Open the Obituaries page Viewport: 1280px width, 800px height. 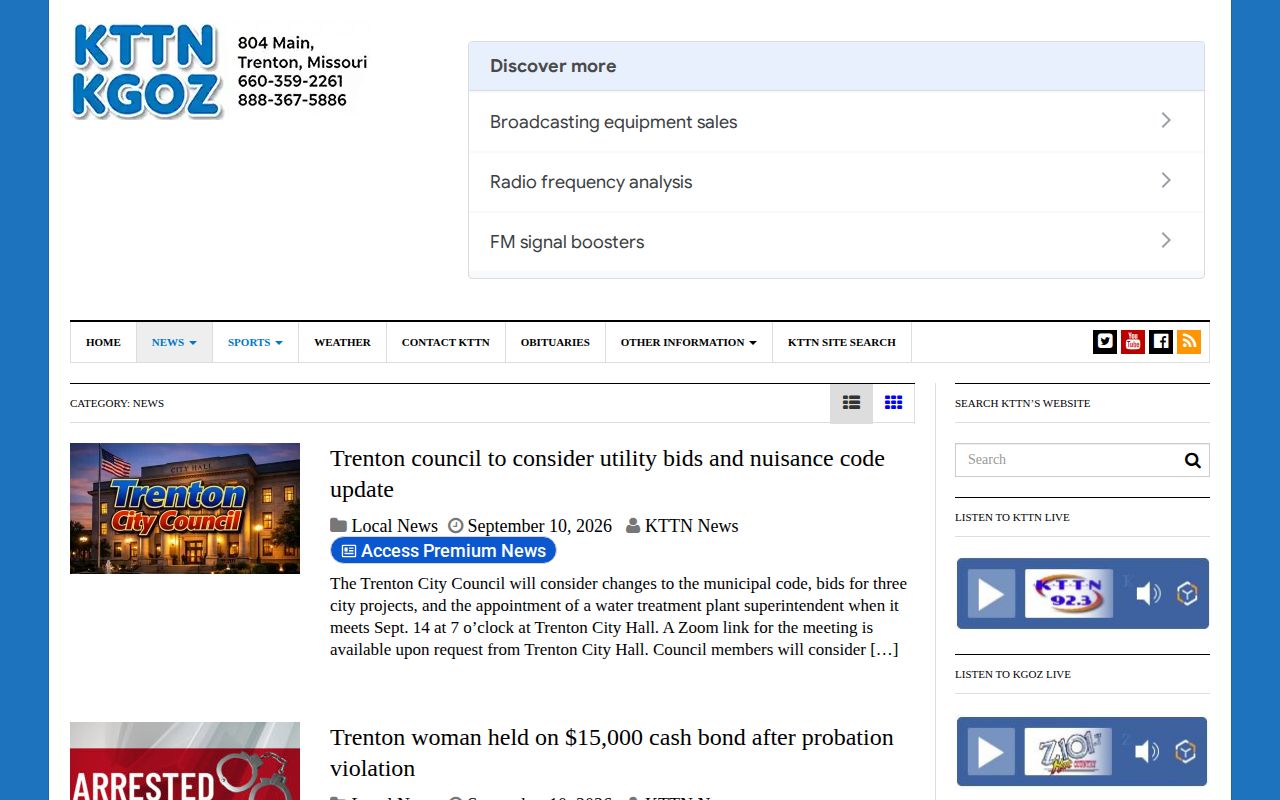555,342
